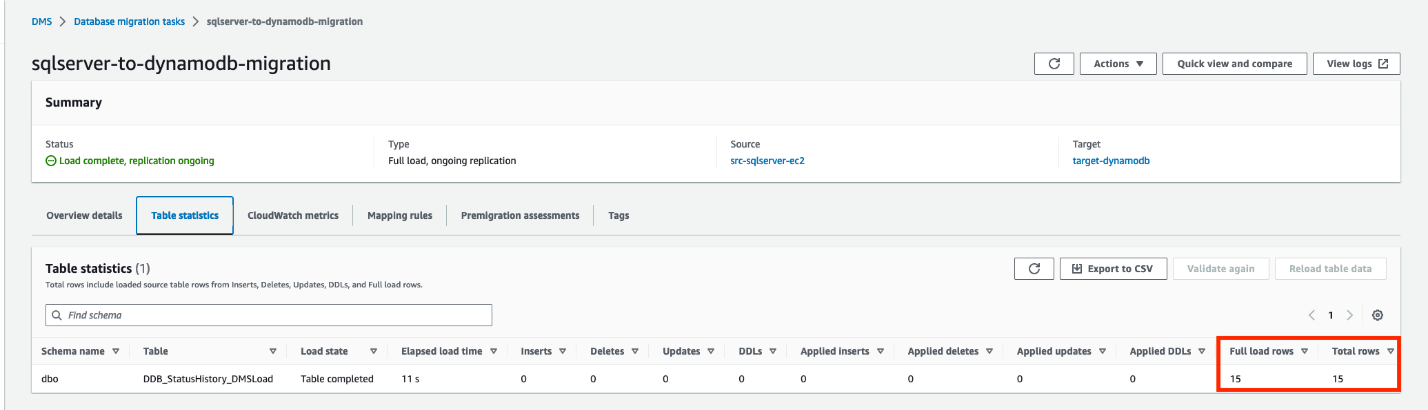1428x410 pixels.
Task: Refresh the Table statistics list
Action: 1033,269
